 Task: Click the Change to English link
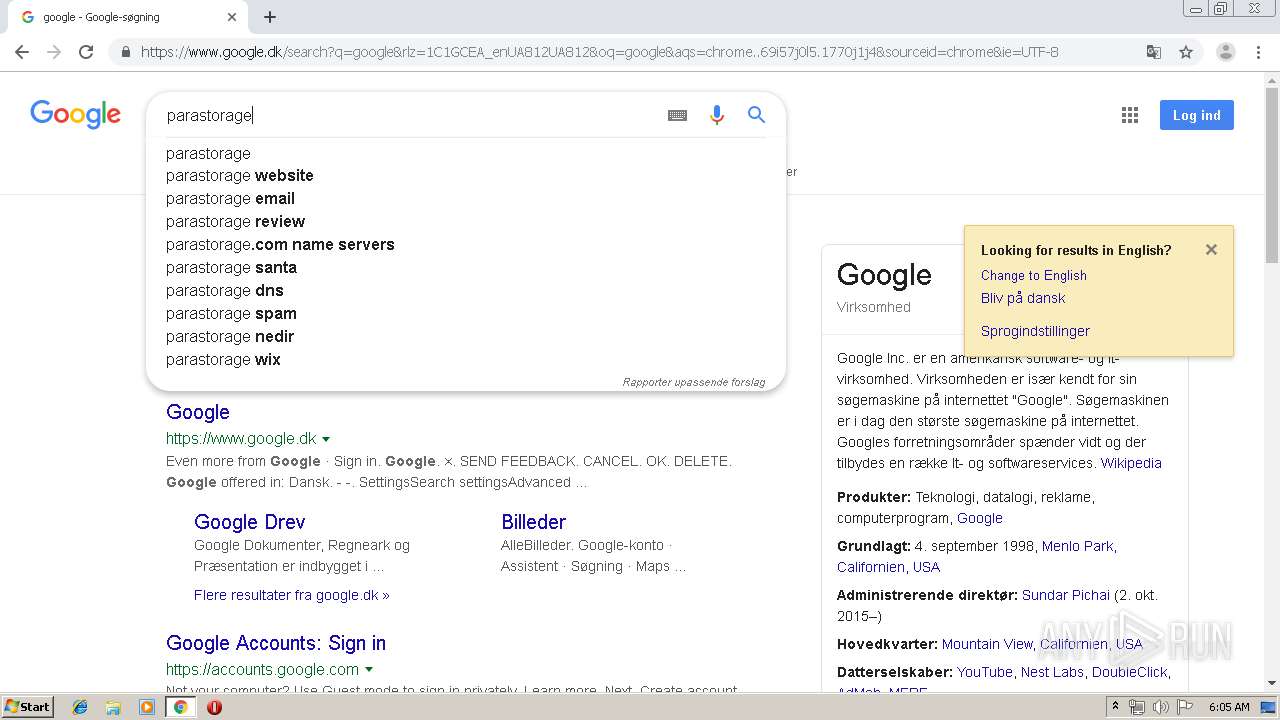[x=1034, y=275]
